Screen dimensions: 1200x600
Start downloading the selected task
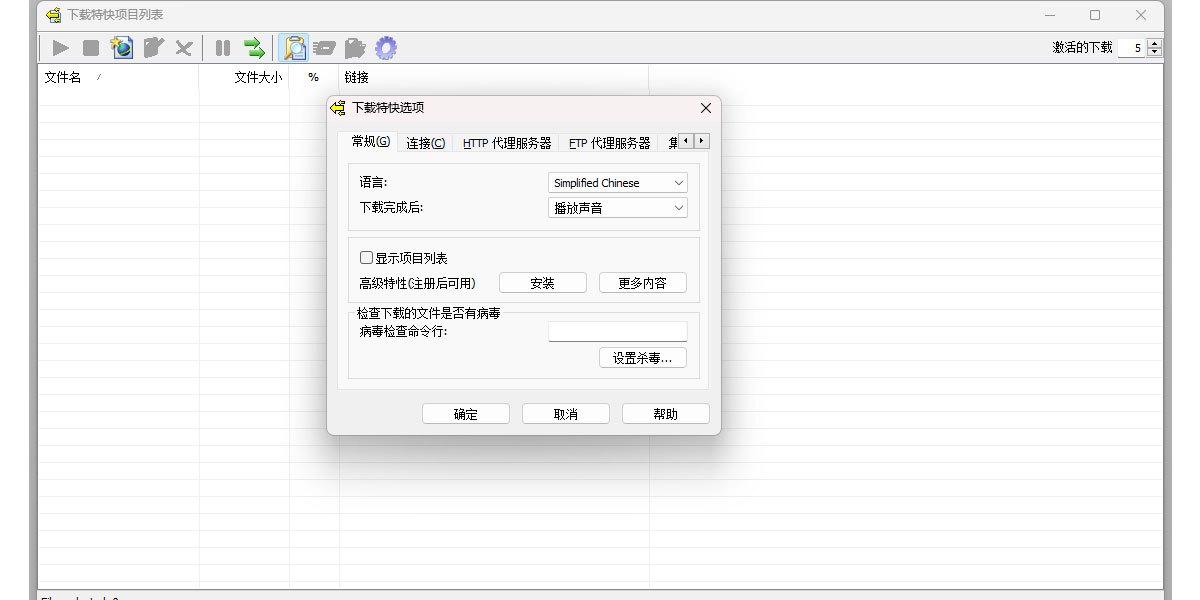[60, 47]
